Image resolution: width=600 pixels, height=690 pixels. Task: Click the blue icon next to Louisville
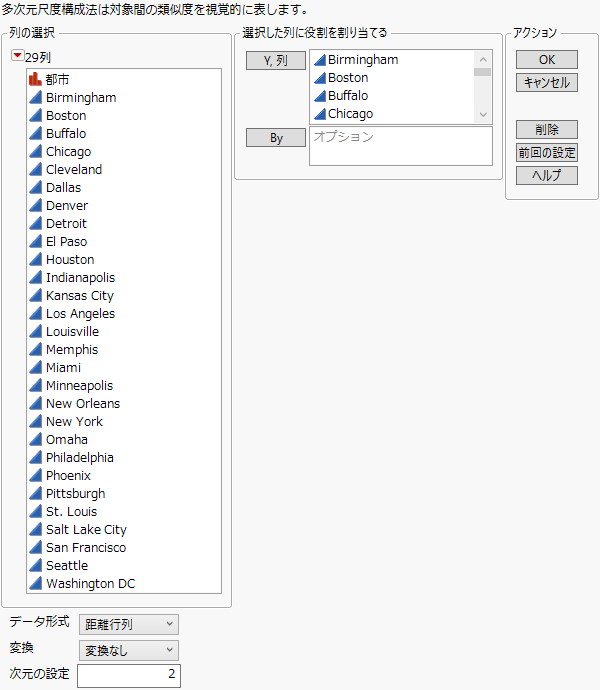tap(35, 331)
